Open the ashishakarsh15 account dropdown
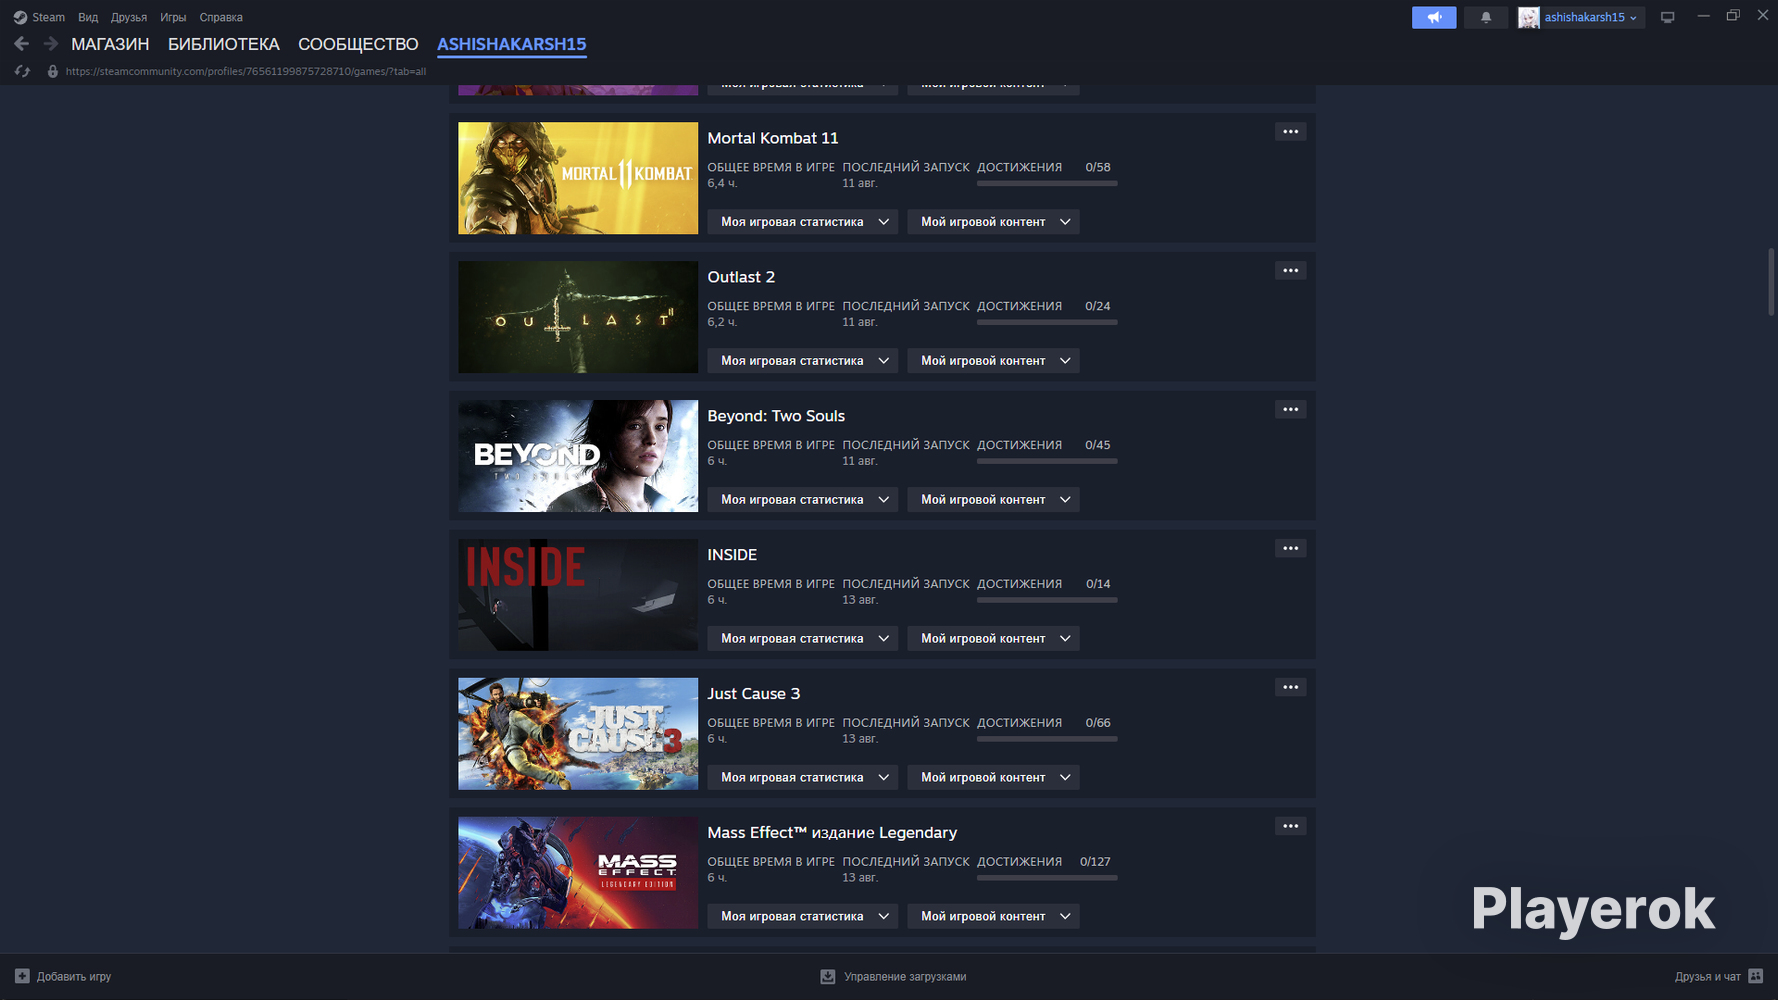1778x1000 pixels. pos(1591,17)
